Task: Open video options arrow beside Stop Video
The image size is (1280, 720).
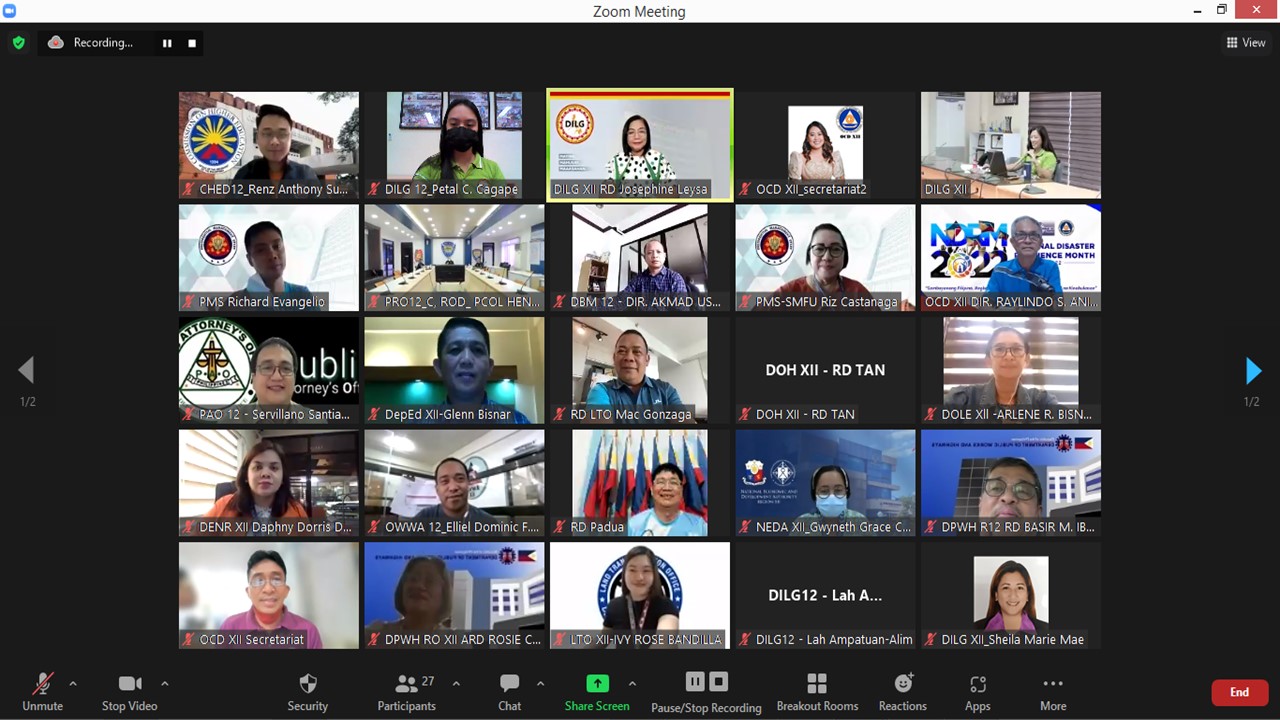Action: tap(165, 684)
